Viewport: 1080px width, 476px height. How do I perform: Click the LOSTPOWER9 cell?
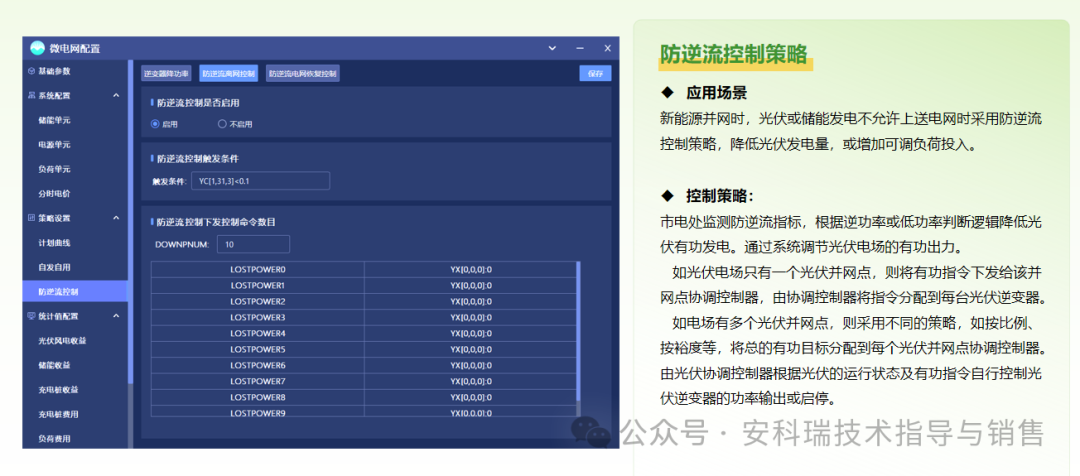[x=258, y=413]
